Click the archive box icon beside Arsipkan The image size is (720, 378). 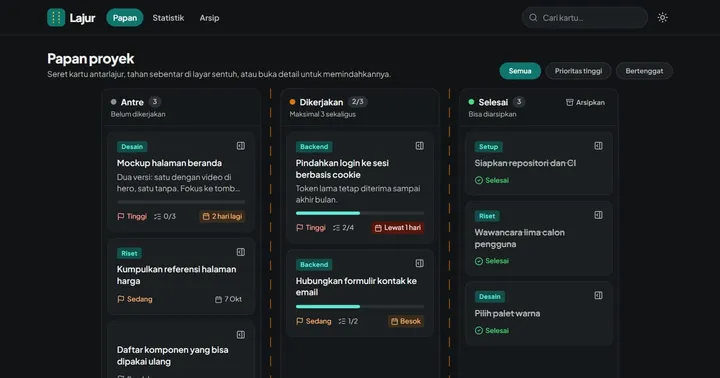569,102
